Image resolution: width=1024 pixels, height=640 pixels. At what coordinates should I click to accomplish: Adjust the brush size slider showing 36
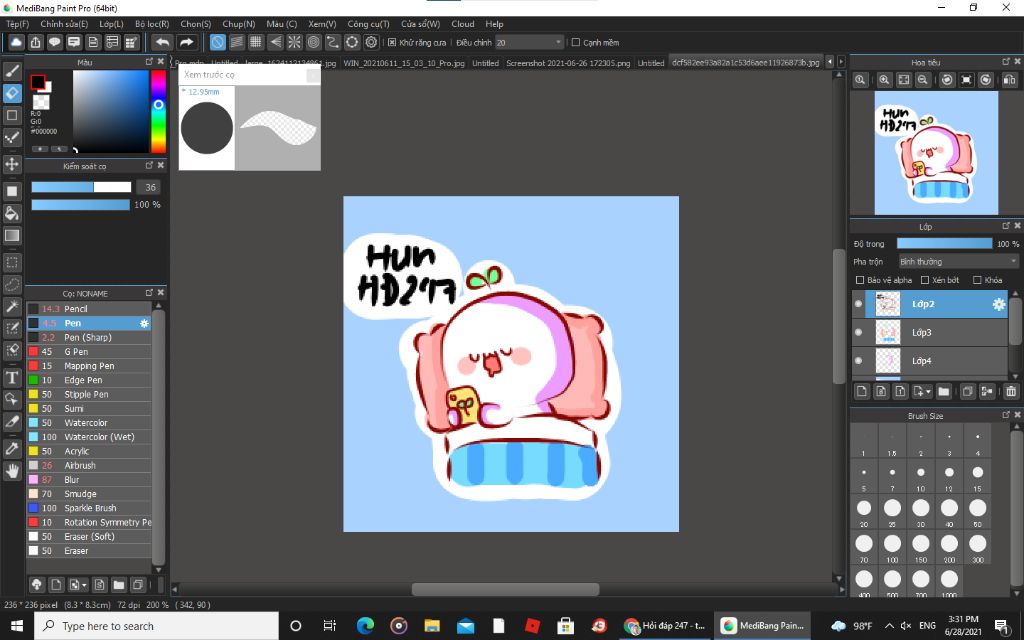(x=82, y=187)
